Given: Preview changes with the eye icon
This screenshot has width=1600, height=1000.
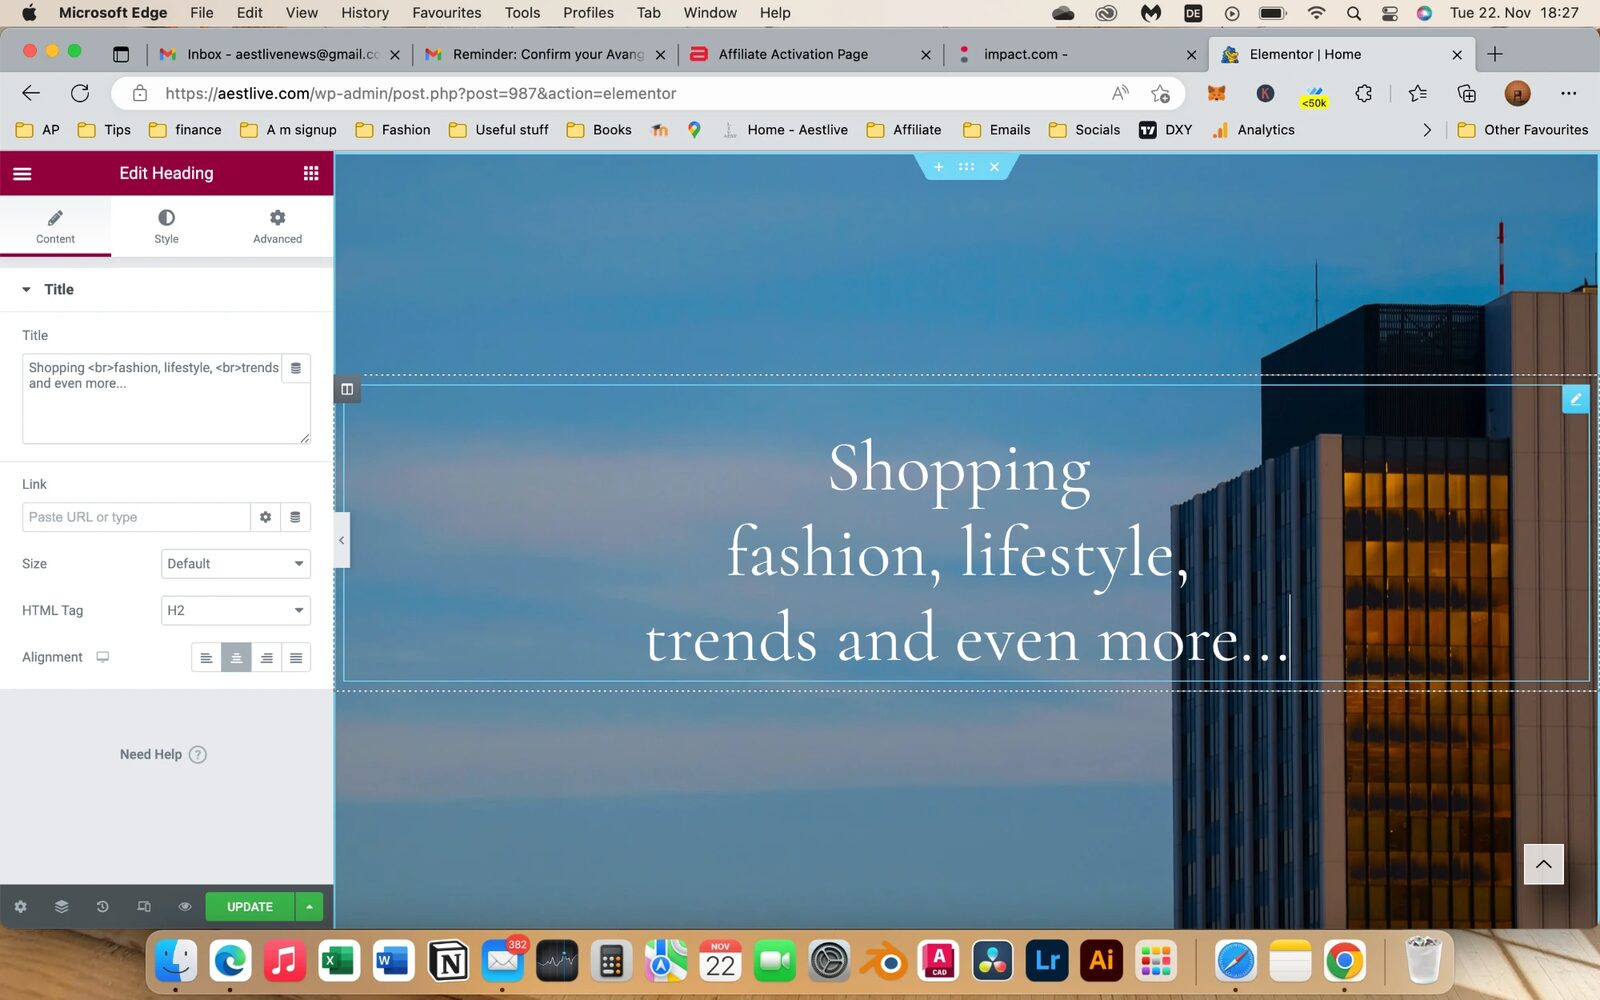Looking at the screenshot, I should [x=185, y=906].
